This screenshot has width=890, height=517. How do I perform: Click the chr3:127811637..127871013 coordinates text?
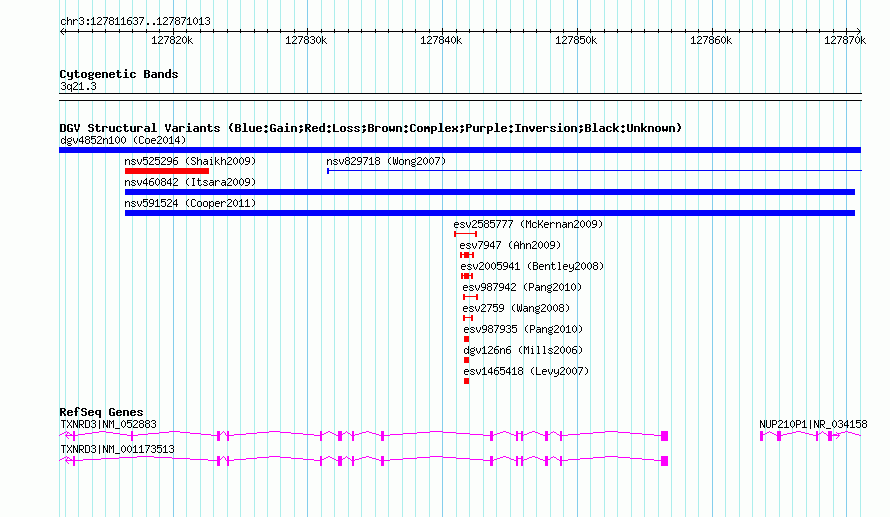click(x=135, y=21)
